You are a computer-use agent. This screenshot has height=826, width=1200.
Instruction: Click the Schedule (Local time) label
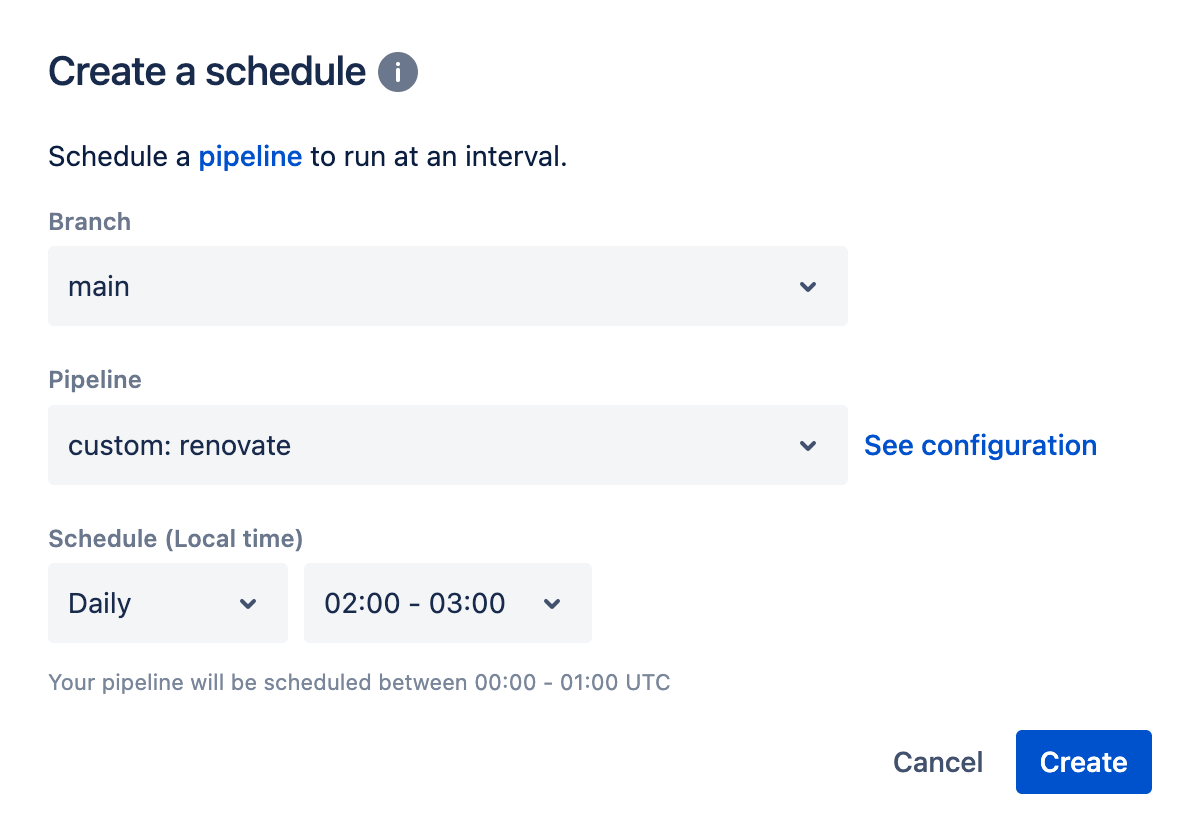click(x=175, y=539)
